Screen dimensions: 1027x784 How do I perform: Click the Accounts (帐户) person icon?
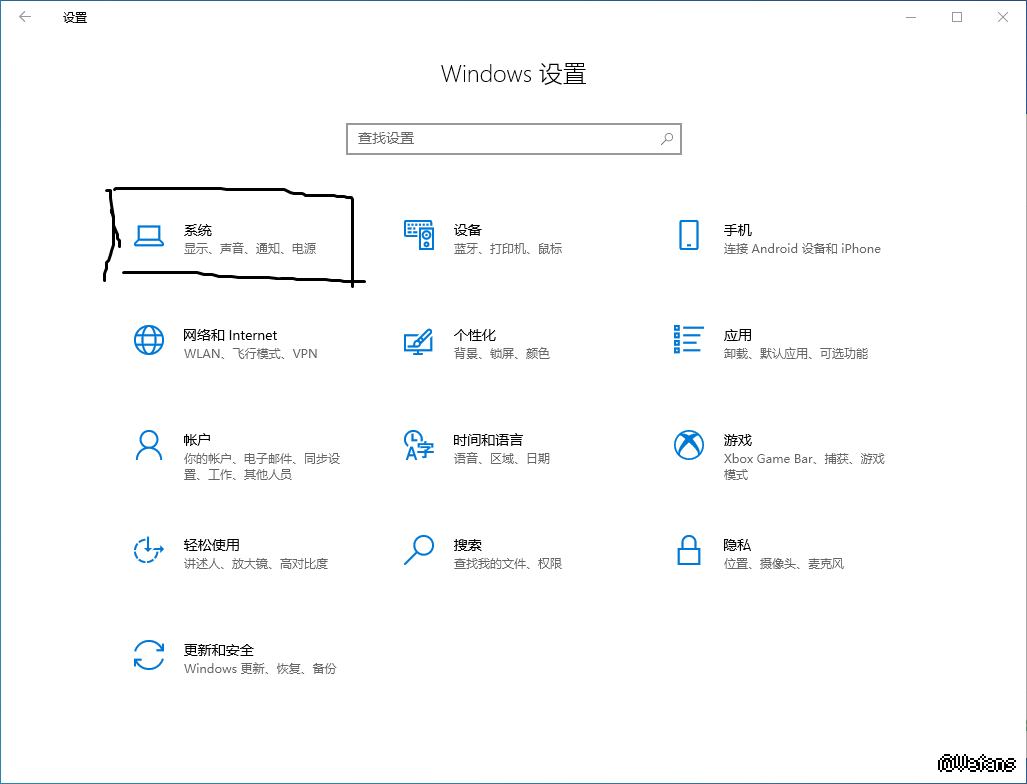coord(148,445)
